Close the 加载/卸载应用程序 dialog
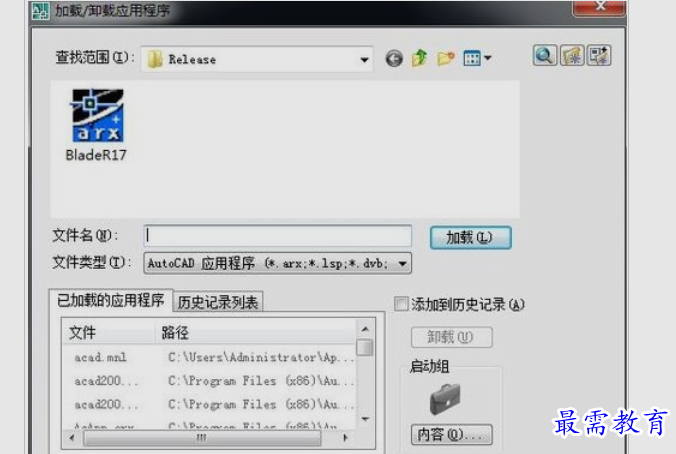 [599, 7]
